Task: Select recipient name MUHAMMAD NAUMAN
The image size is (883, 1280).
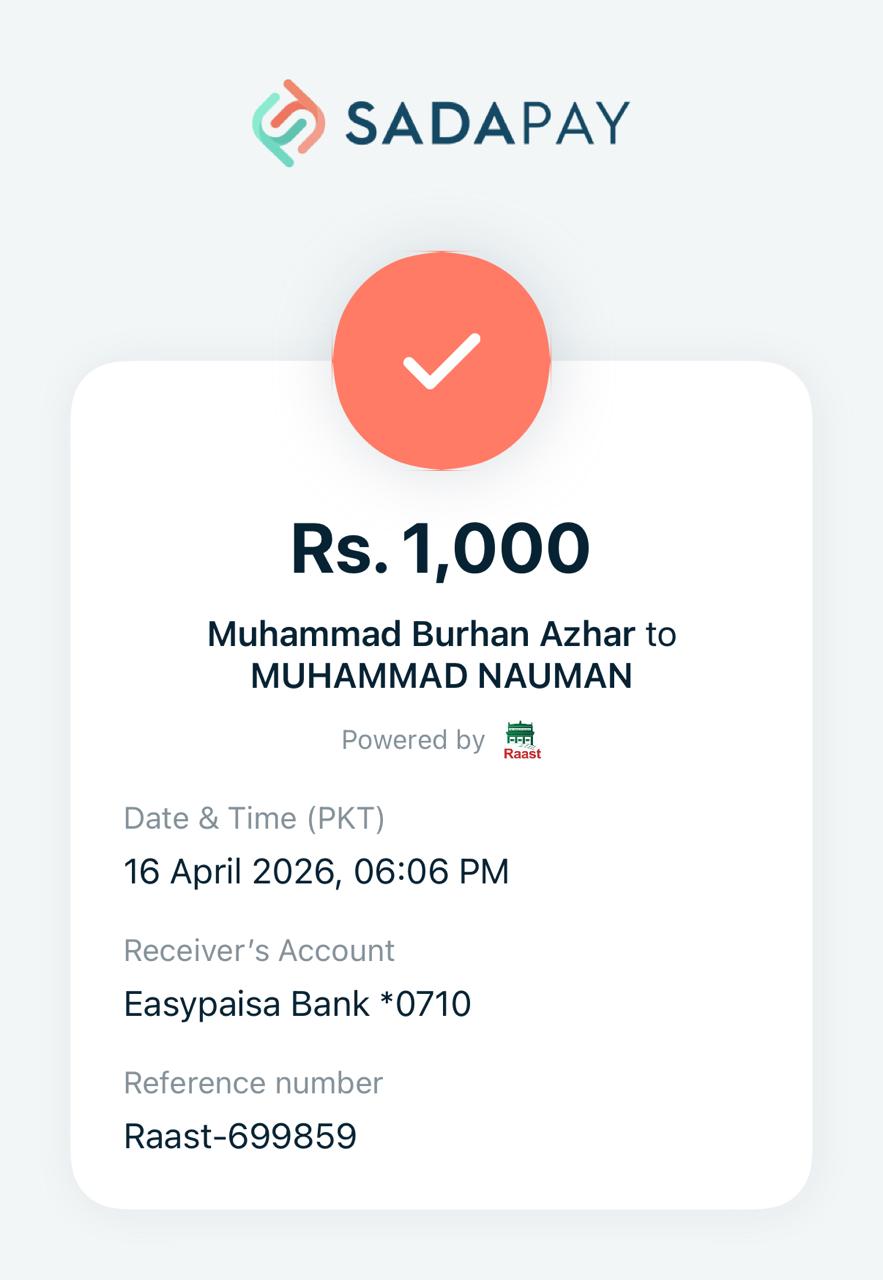Action: click(441, 677)
